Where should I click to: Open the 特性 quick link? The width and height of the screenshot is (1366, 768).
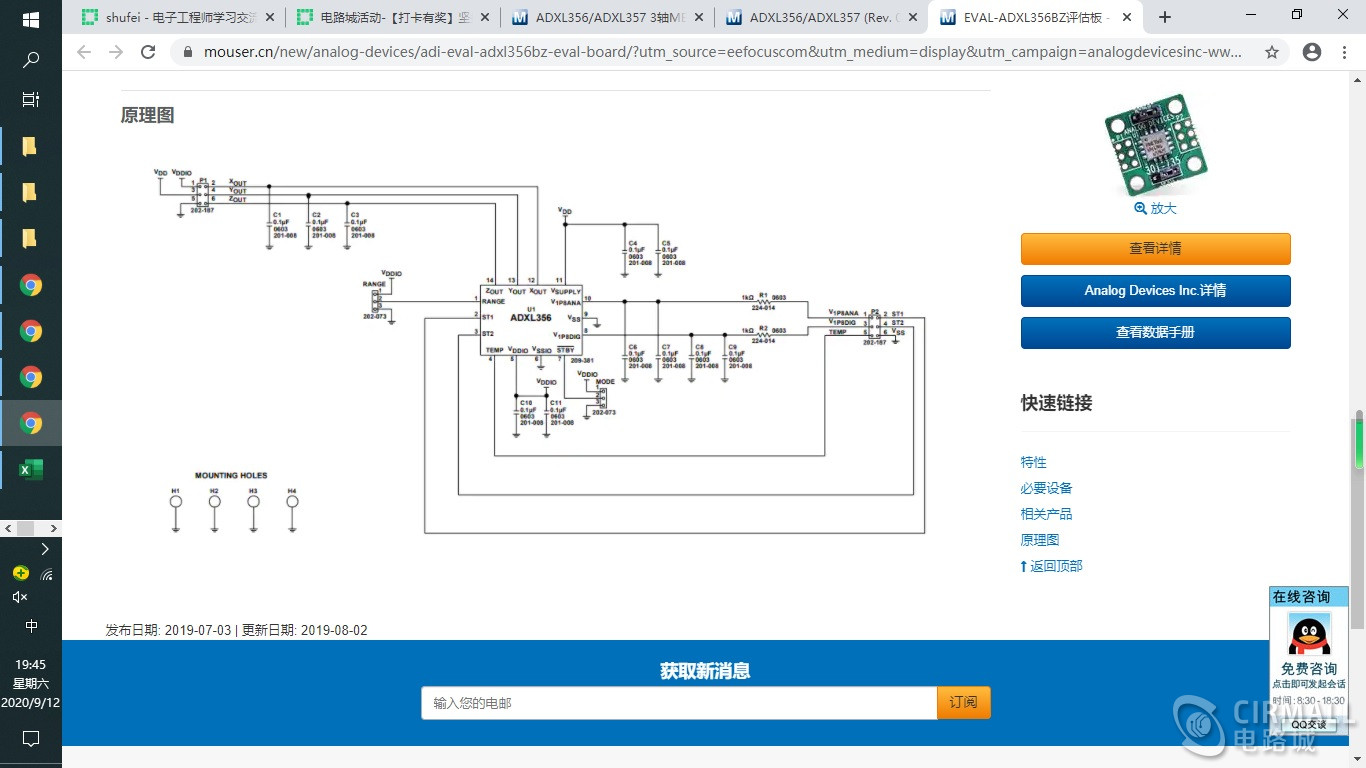(x=1033, y=462)
